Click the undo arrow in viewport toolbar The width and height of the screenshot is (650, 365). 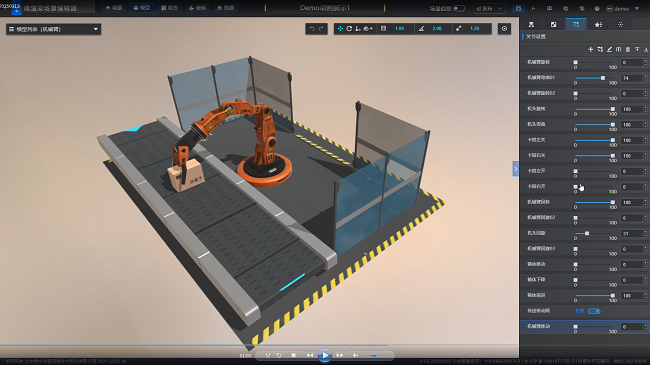click(312, 29)
